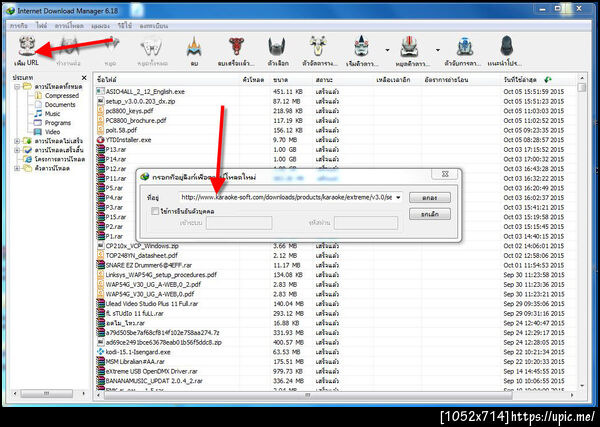Click the Tell a Friend toolbar icon
Screen dimensions: 600x427
tap(506, 47)
